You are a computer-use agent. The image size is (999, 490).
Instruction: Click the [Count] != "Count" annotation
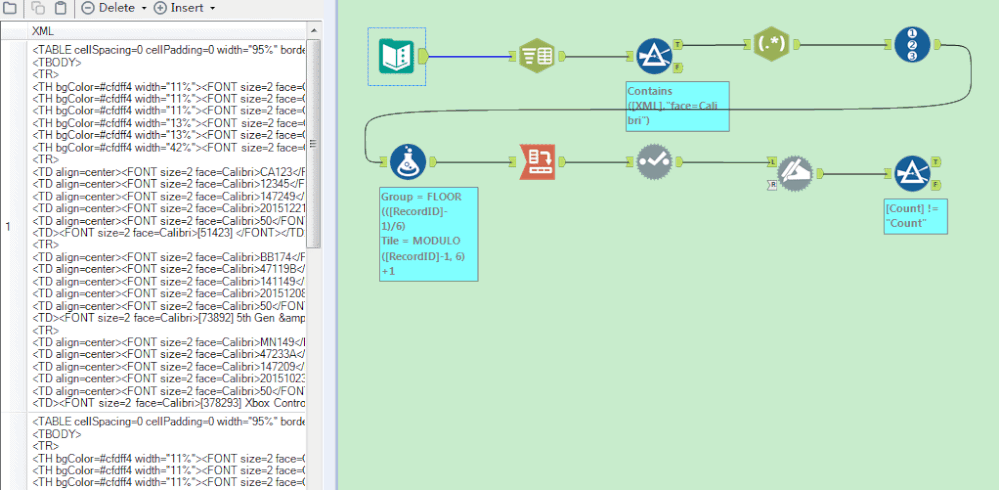pos(916,215)
